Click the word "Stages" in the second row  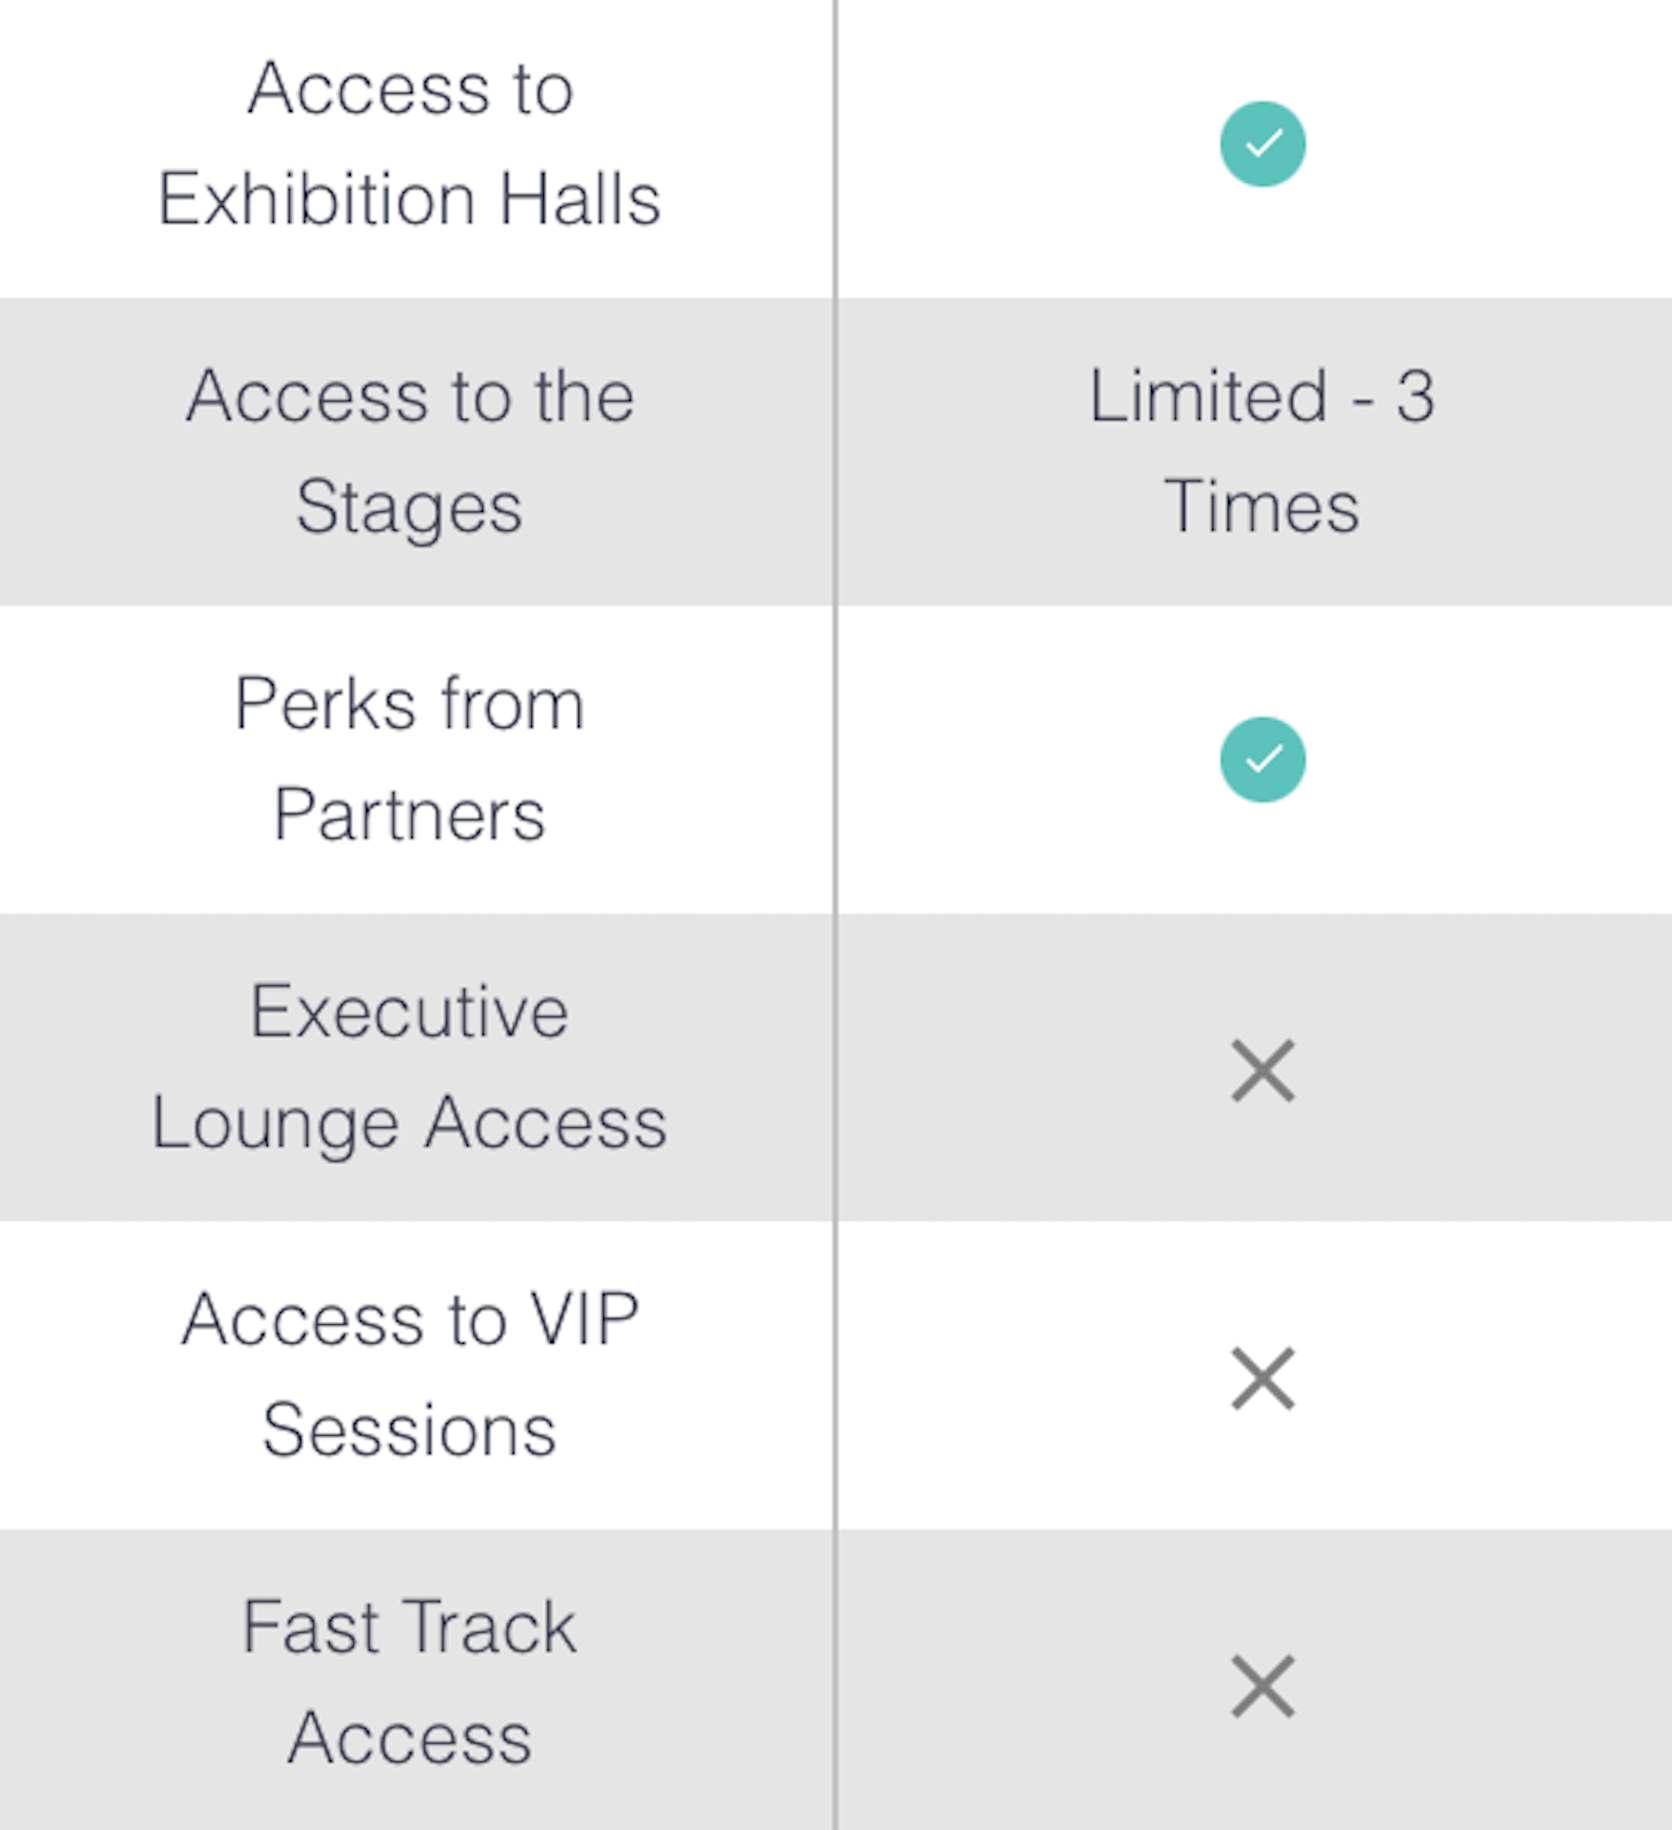pyautogui.click(x=409, y=507)
